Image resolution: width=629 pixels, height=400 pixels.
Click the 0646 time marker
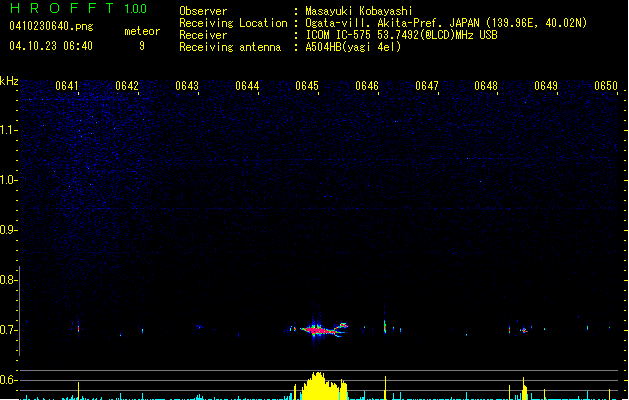point(367,86)
